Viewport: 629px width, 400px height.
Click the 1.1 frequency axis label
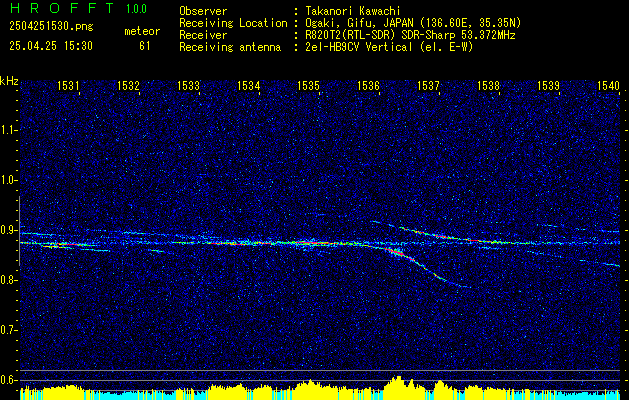pos(7,130)
